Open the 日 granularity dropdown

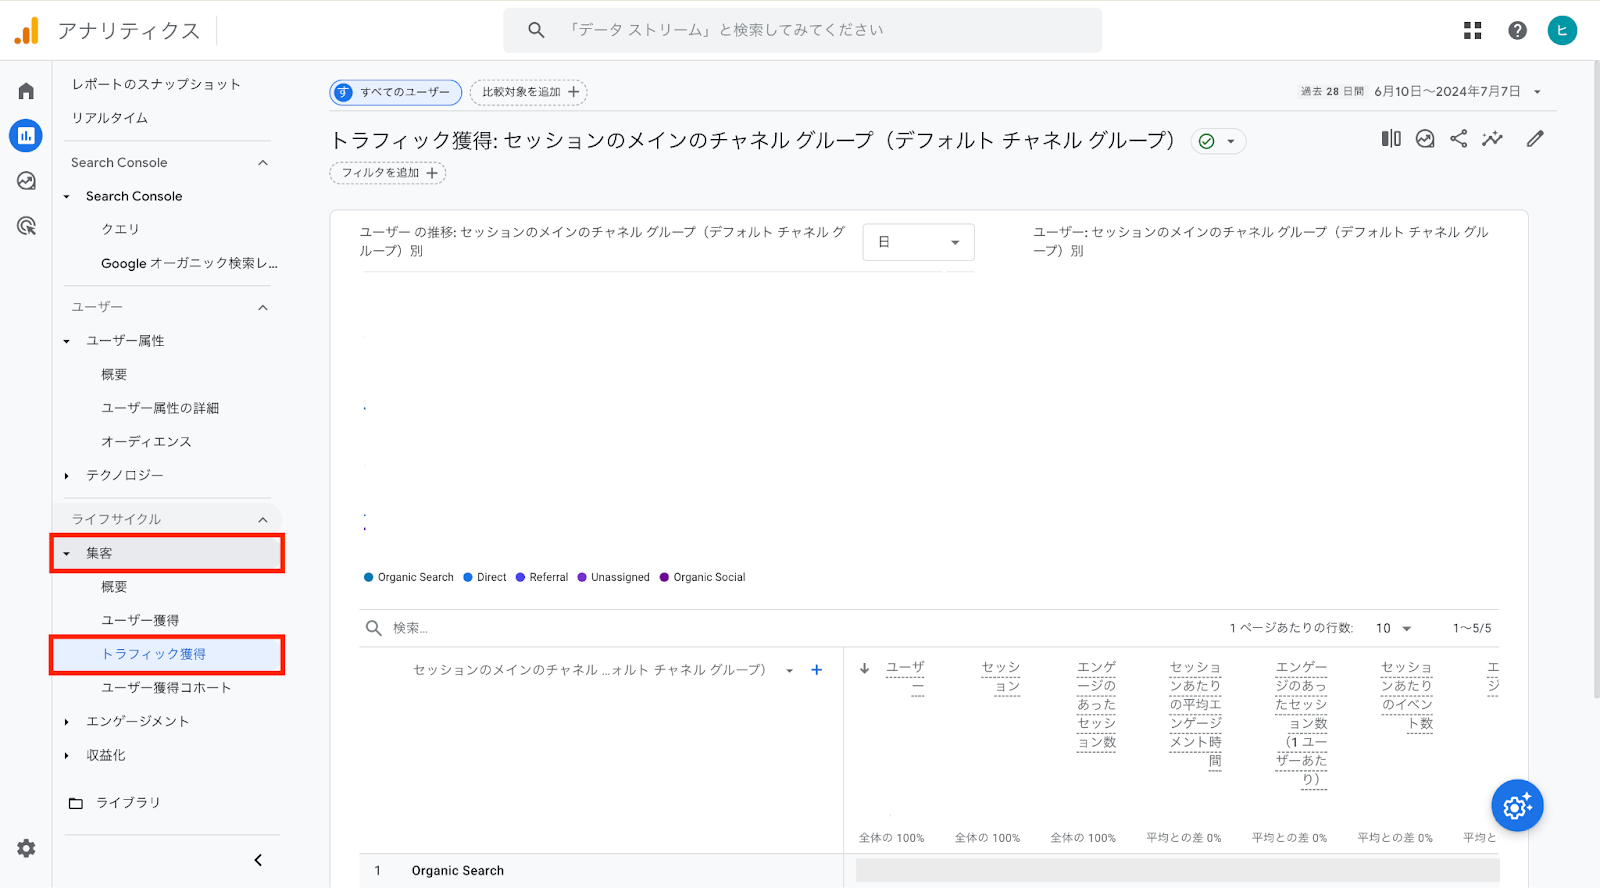click(918, 242)
